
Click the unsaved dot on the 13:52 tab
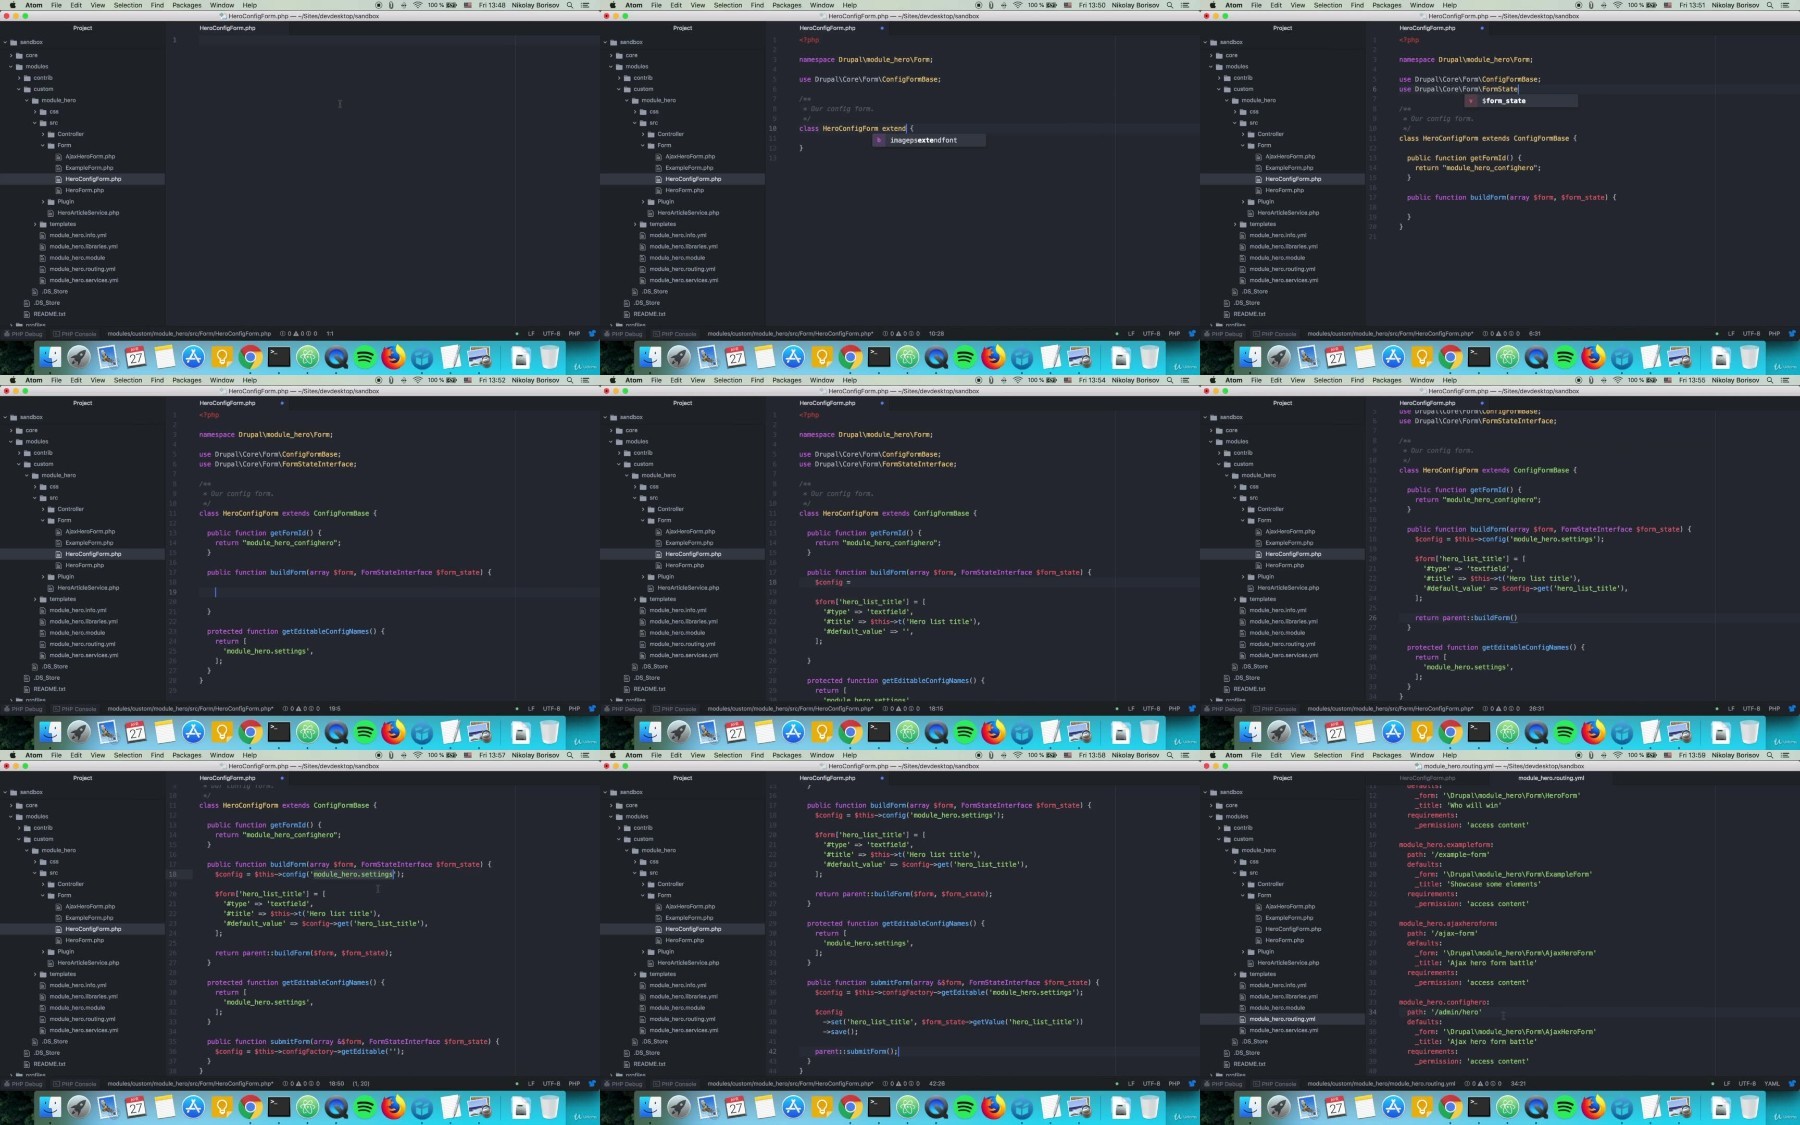click(282, 403)
